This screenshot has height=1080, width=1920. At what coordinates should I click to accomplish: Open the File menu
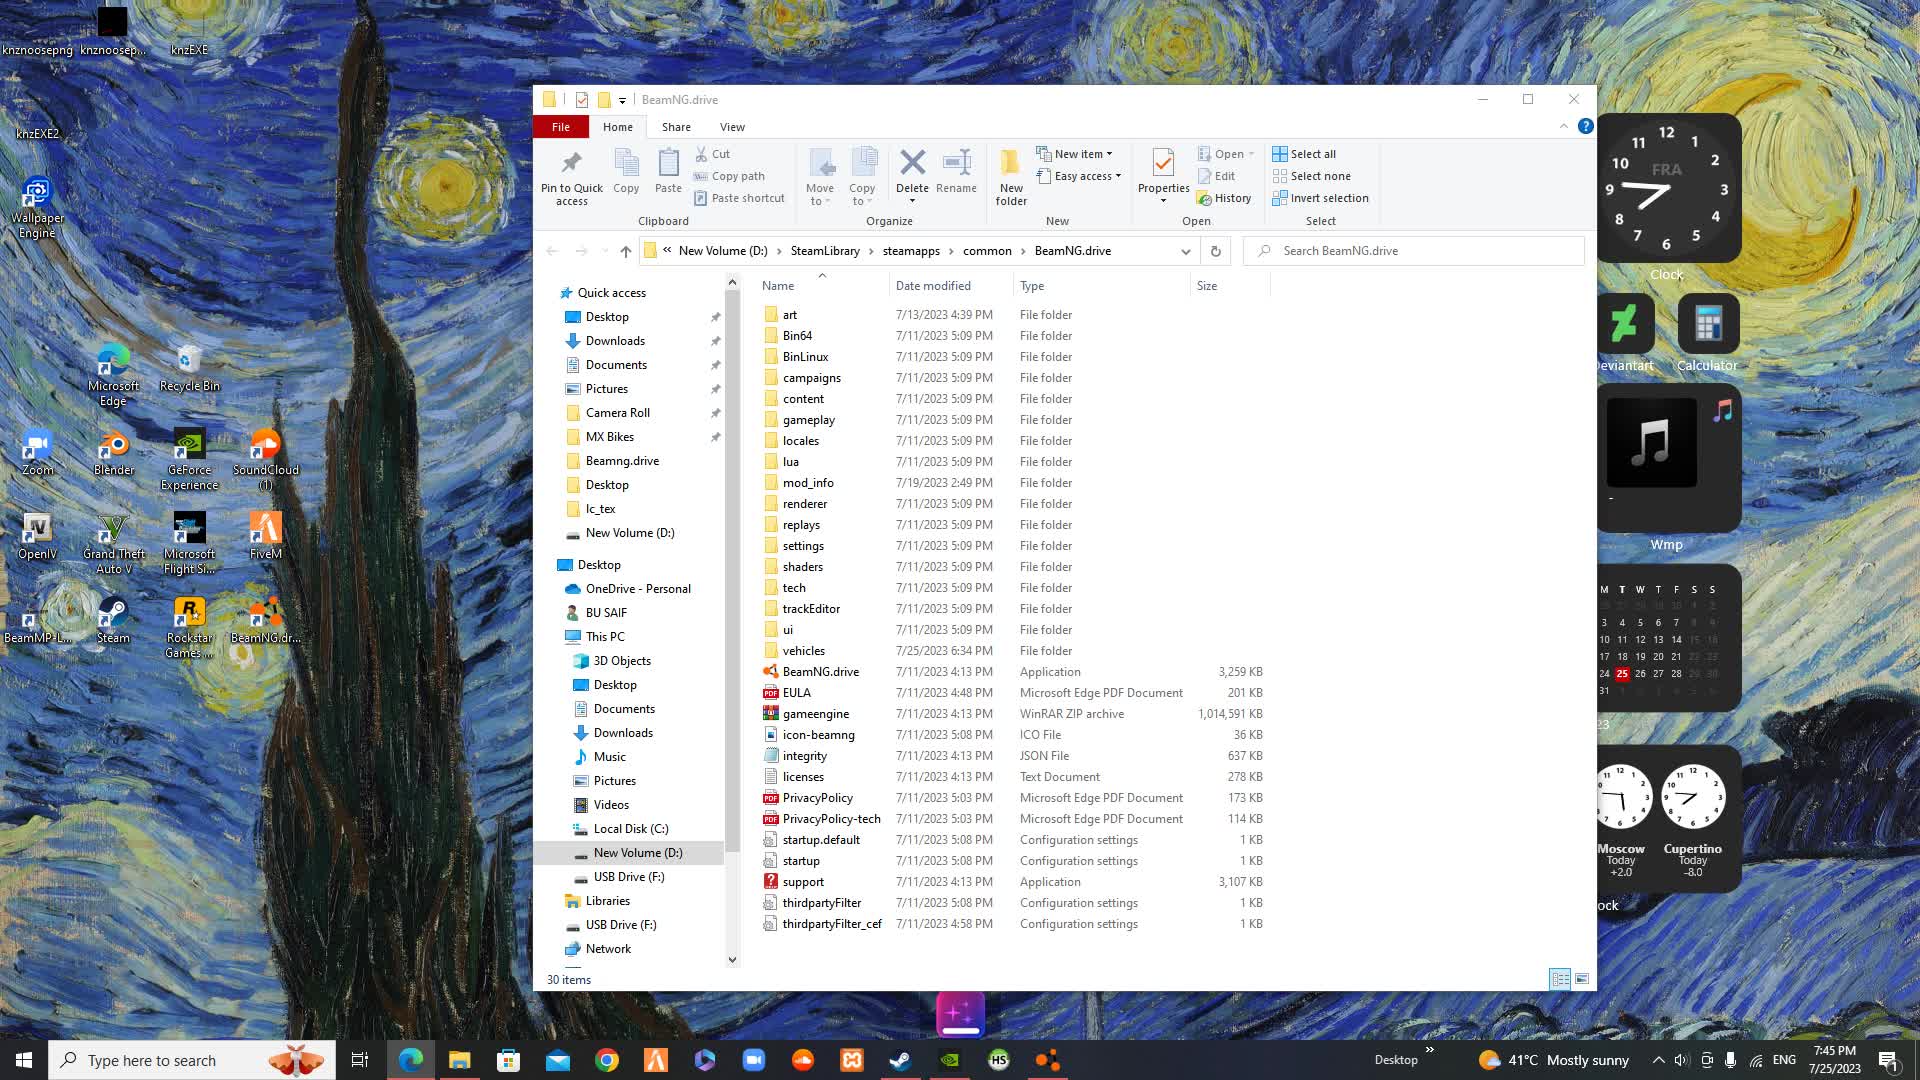560,127
